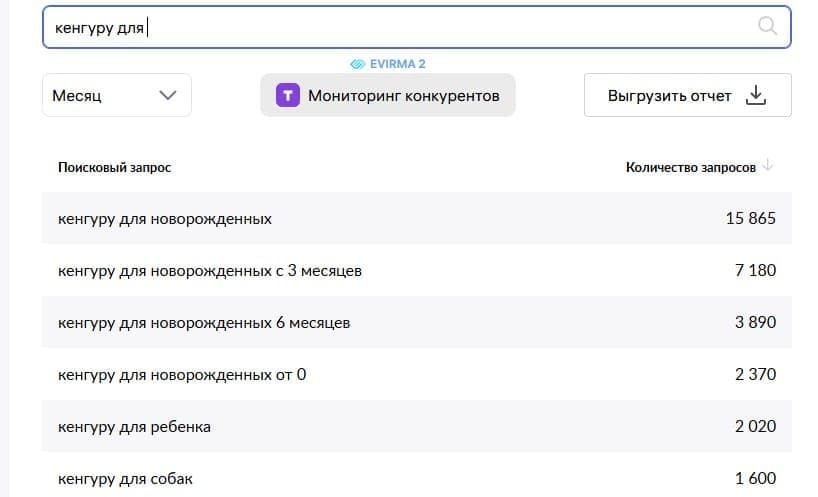Select query кенгуру для новорожденных
The image size is (818, 497).
coord(165,219)
